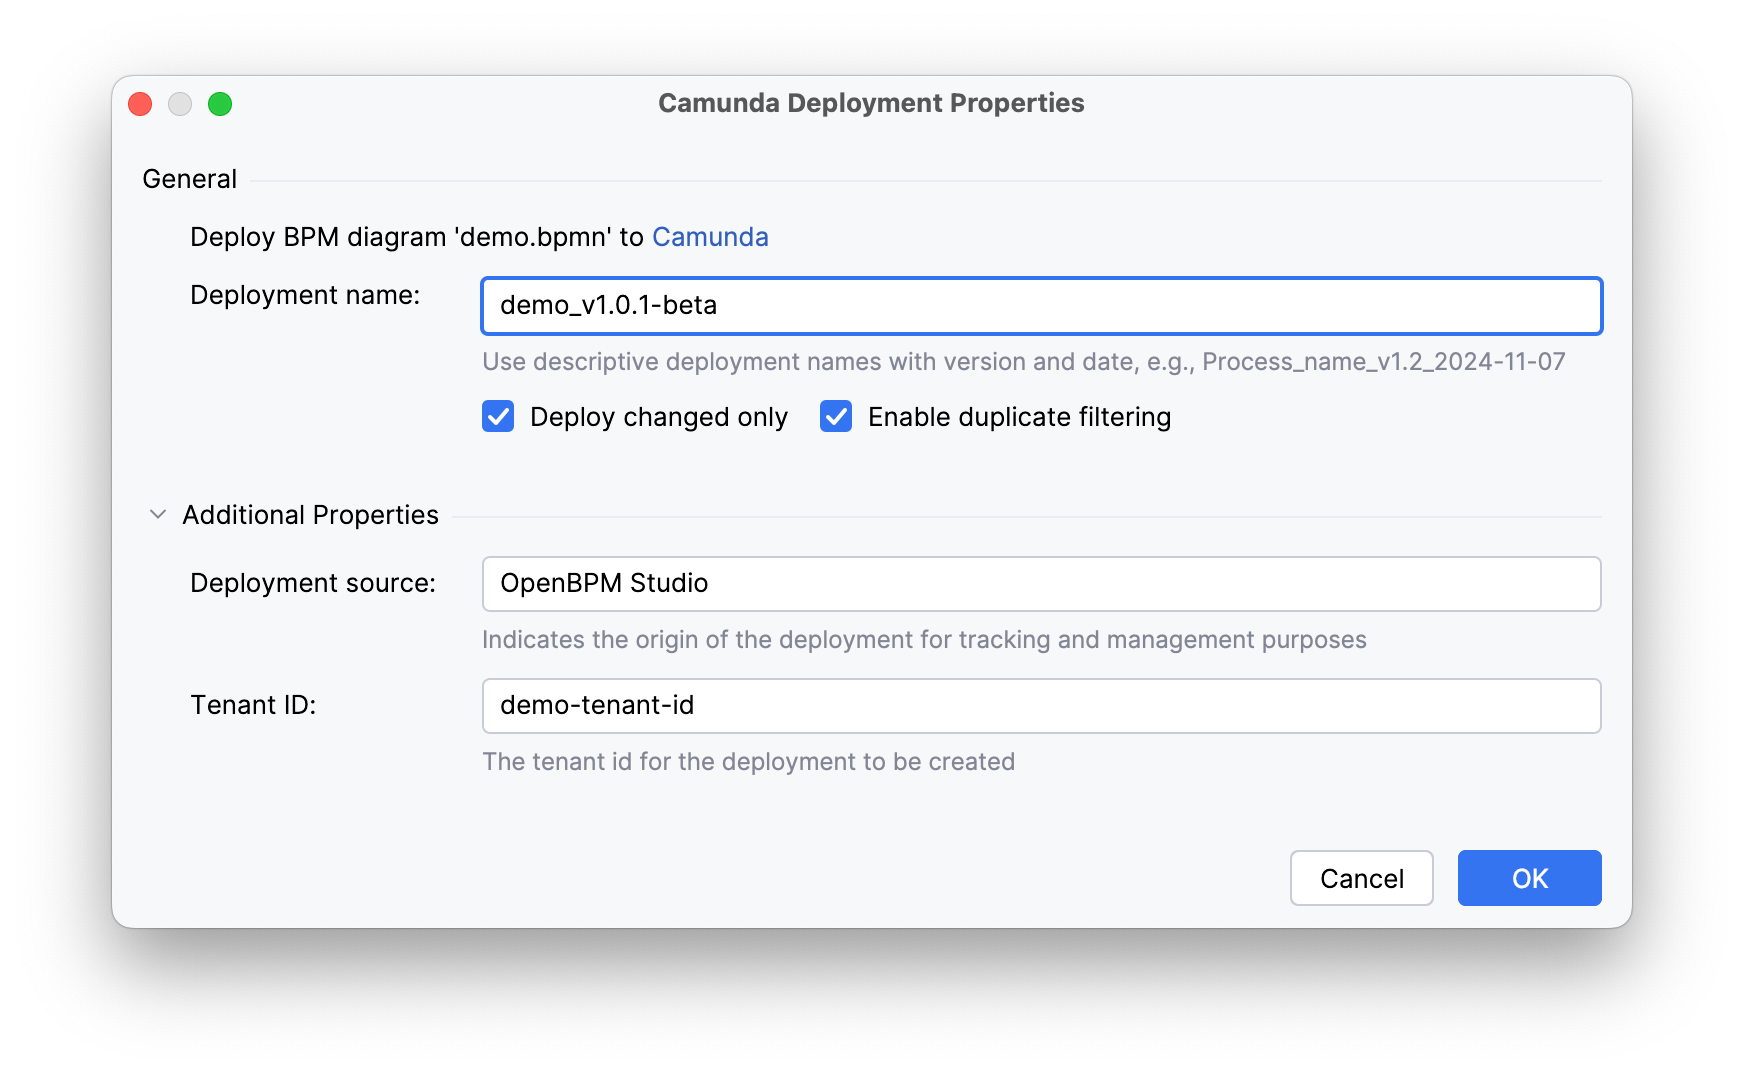This screenshot has height=1076, width=1744.
Task: Close the dialog via red traffic light
Action: click(x=139, y=103)
